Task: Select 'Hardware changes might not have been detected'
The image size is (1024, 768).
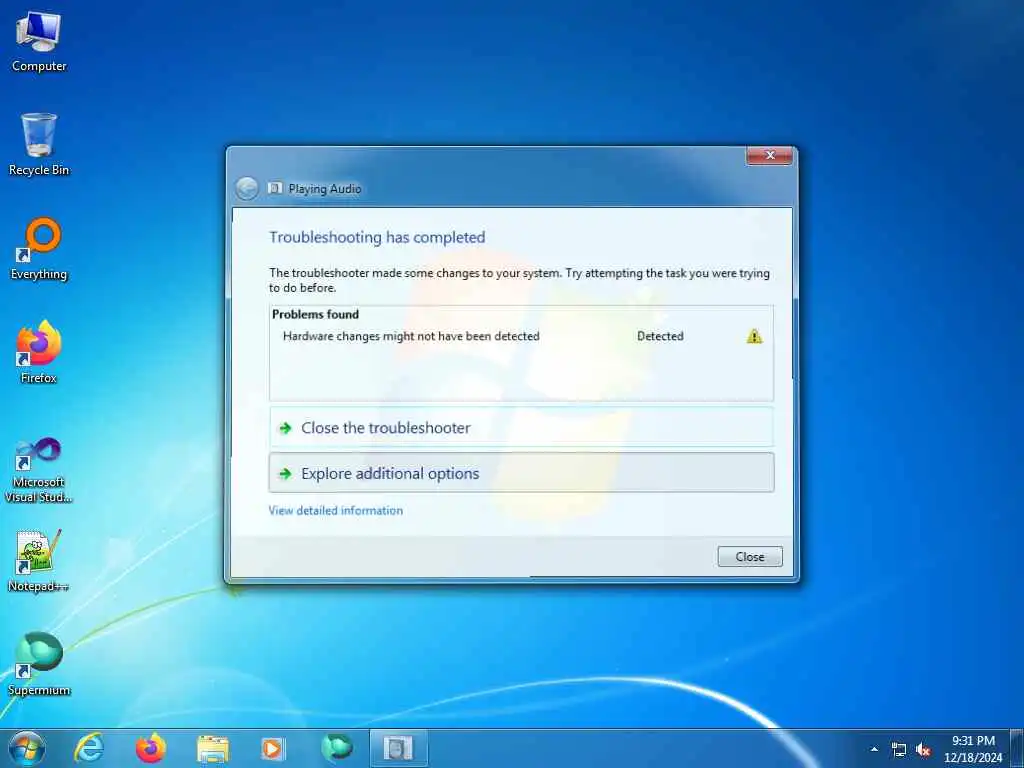Action: click(411, 336)
